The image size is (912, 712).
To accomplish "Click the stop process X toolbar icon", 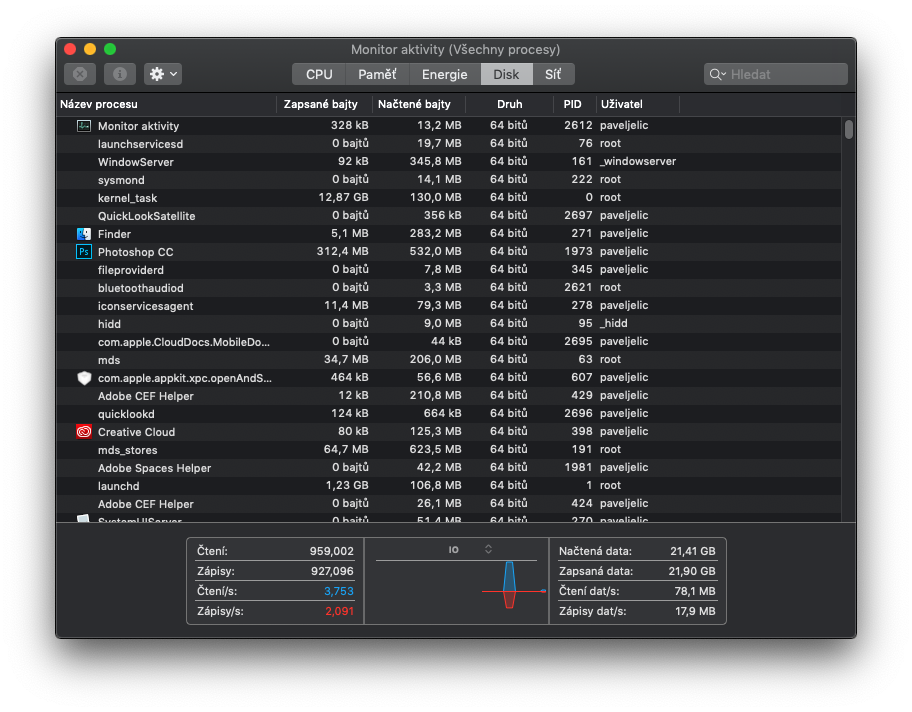I will pyautogui.click(x=80, y=74).
